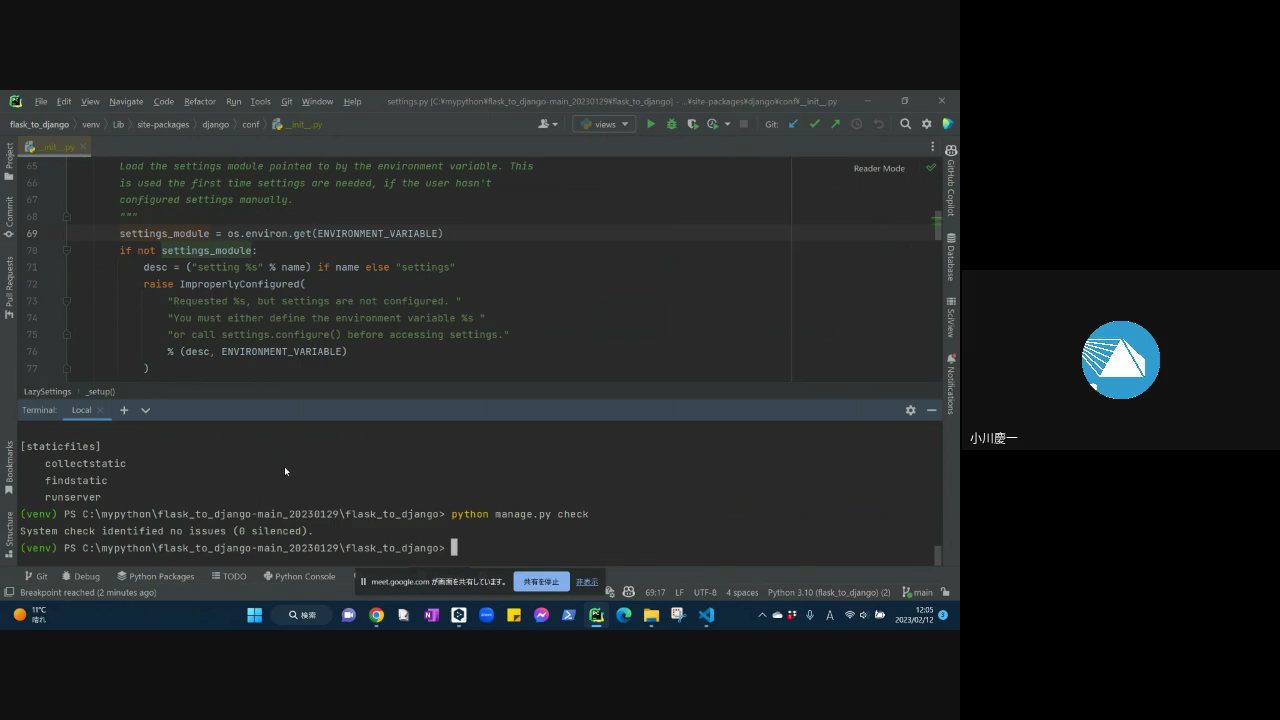Screen dimensions: 1280x720
Task: Open the Refactor menu
Action: tap(199, 101)
